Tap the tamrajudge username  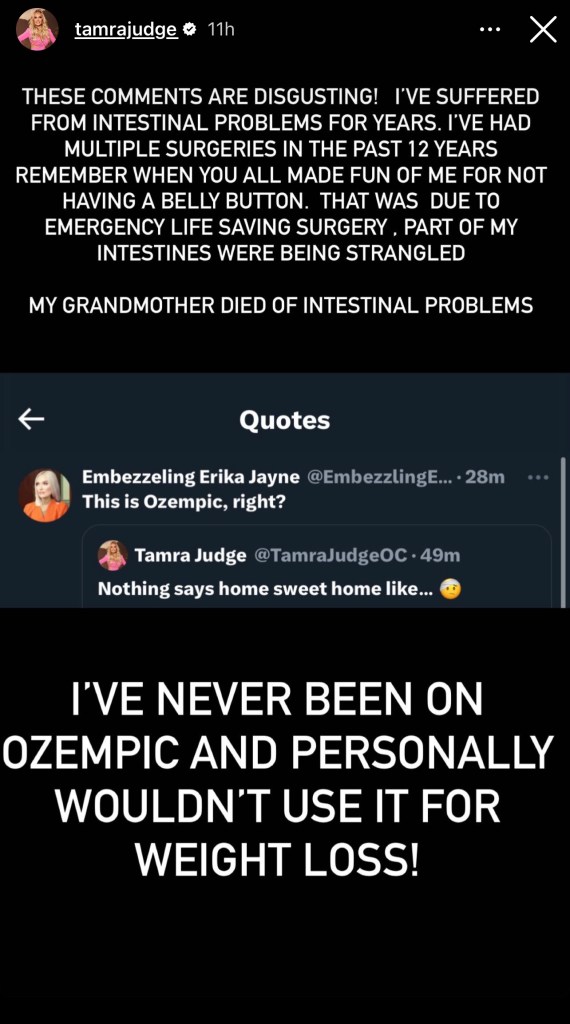126,29
